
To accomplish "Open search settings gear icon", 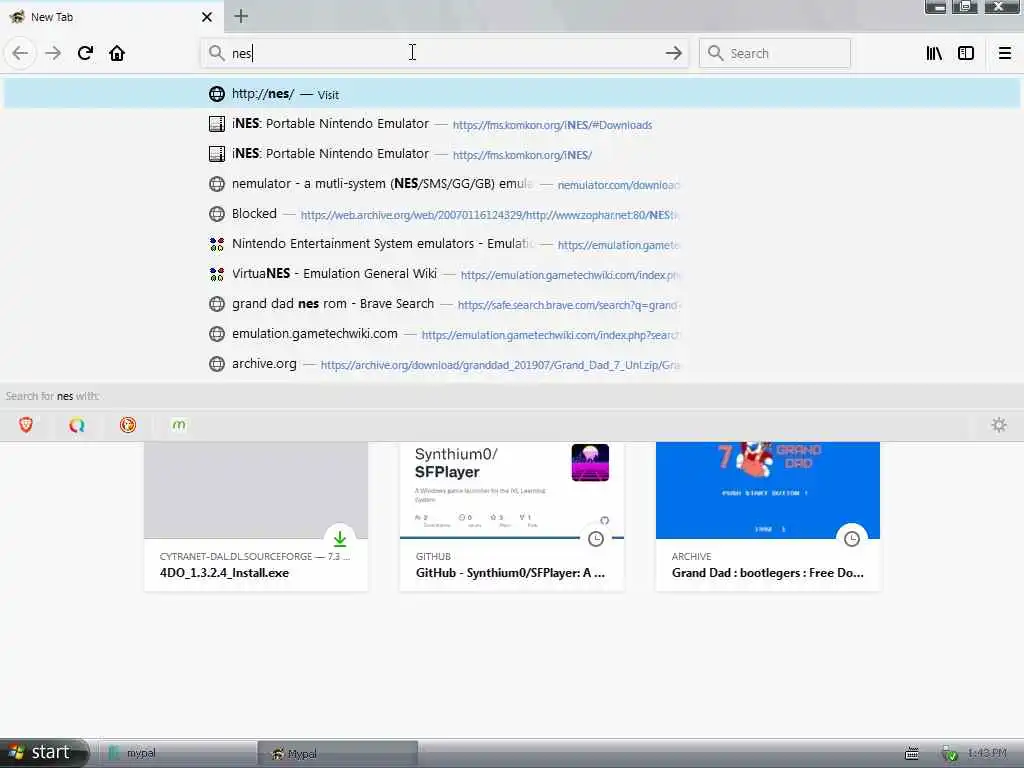I will (x=999, y=425).
